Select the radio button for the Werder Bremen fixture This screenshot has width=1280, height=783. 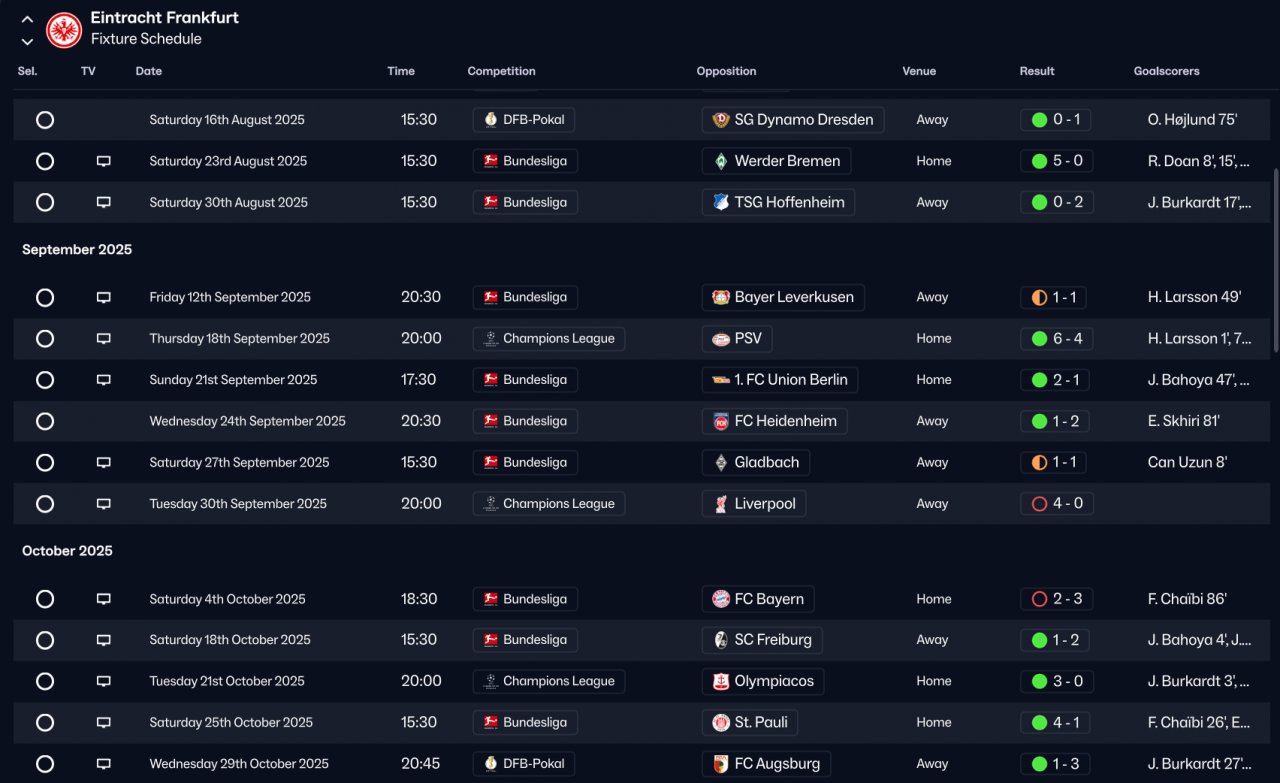(x=45, y=161)
